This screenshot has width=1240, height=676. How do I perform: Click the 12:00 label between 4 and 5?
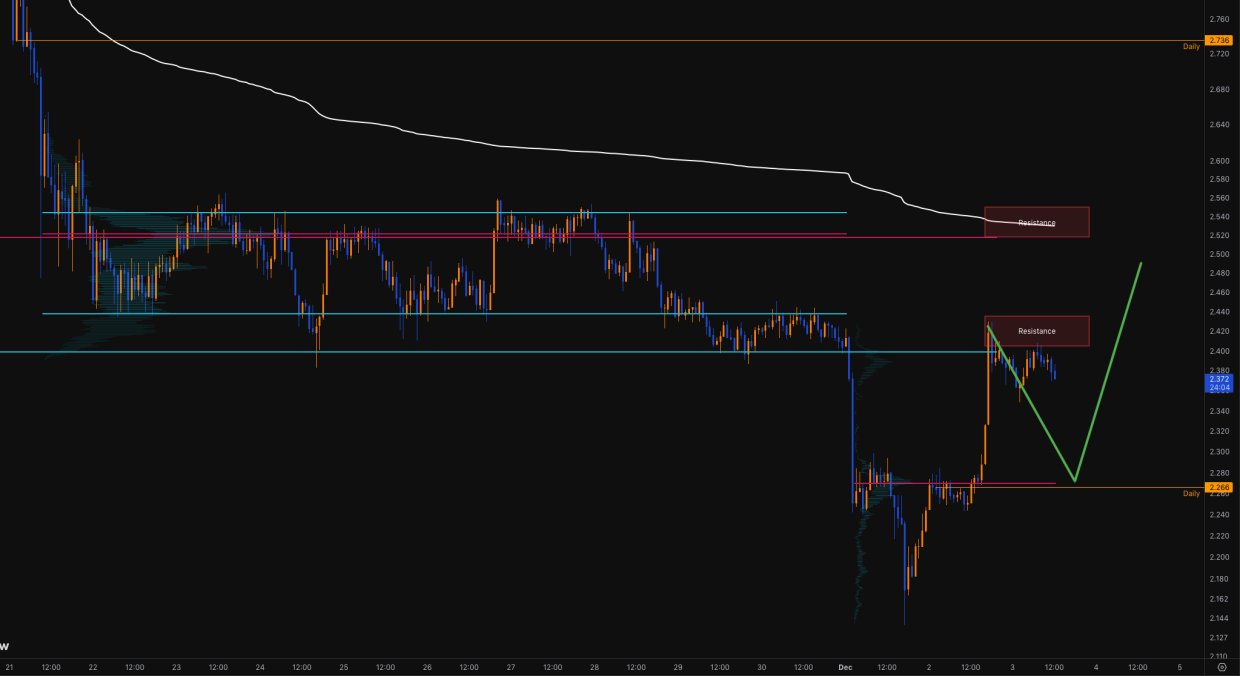[1137, 666]
